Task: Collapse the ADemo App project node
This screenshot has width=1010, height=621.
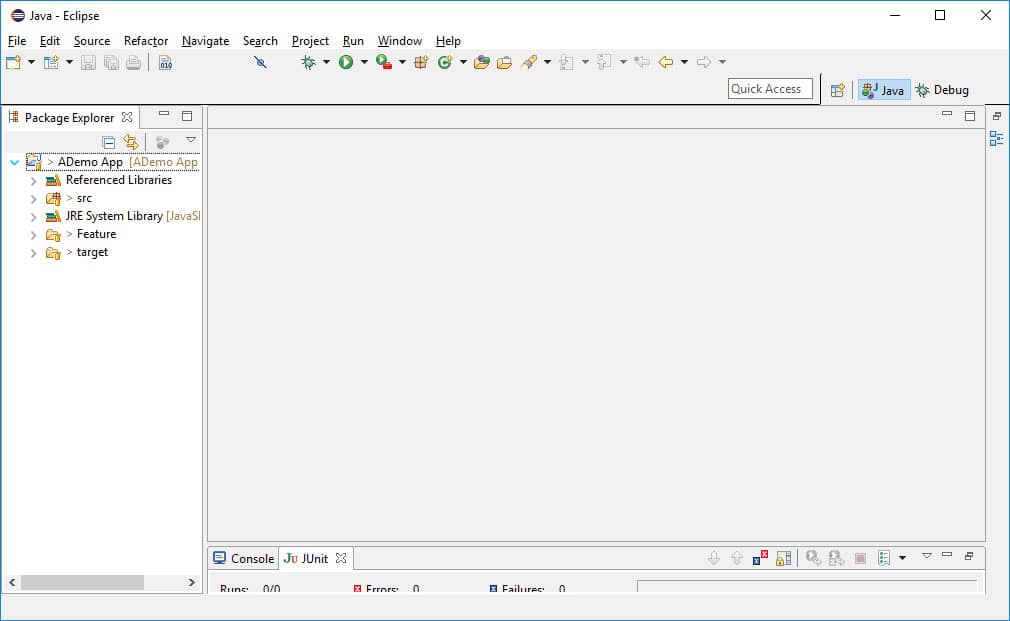Action: [14, 162]
